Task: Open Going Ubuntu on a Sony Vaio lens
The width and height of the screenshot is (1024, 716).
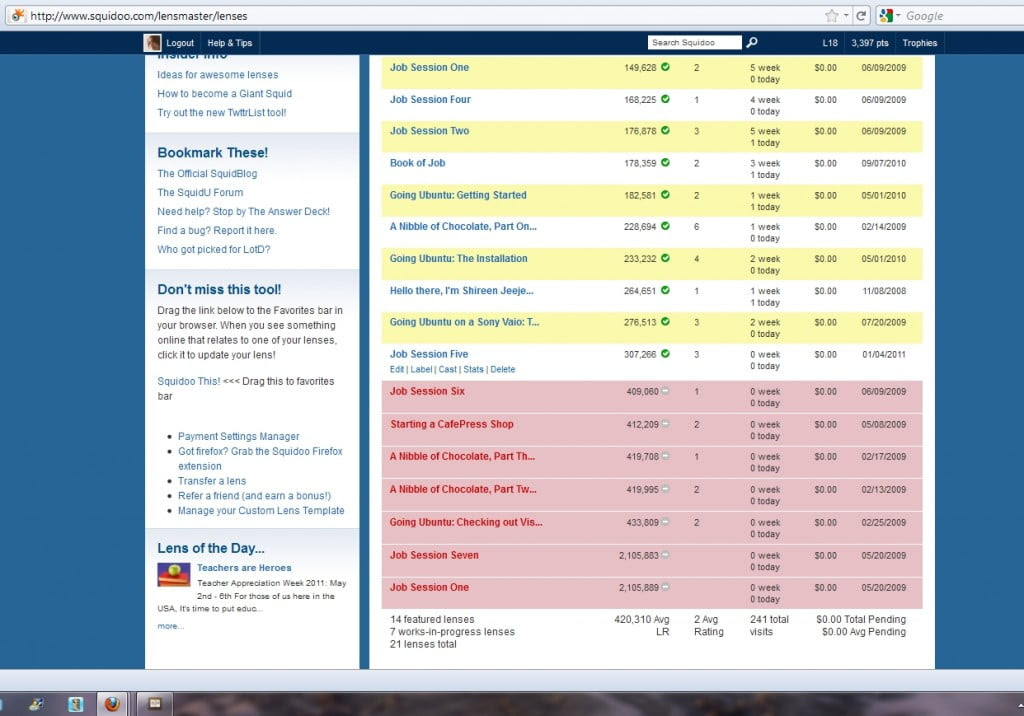Action: pyautogui.click(x=464, y=322)
